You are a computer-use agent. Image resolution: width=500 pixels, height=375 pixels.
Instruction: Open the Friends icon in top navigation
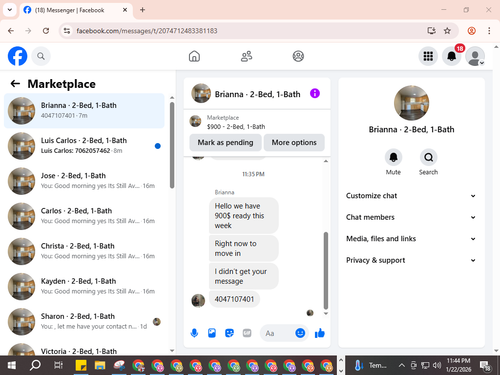[247, 56]
